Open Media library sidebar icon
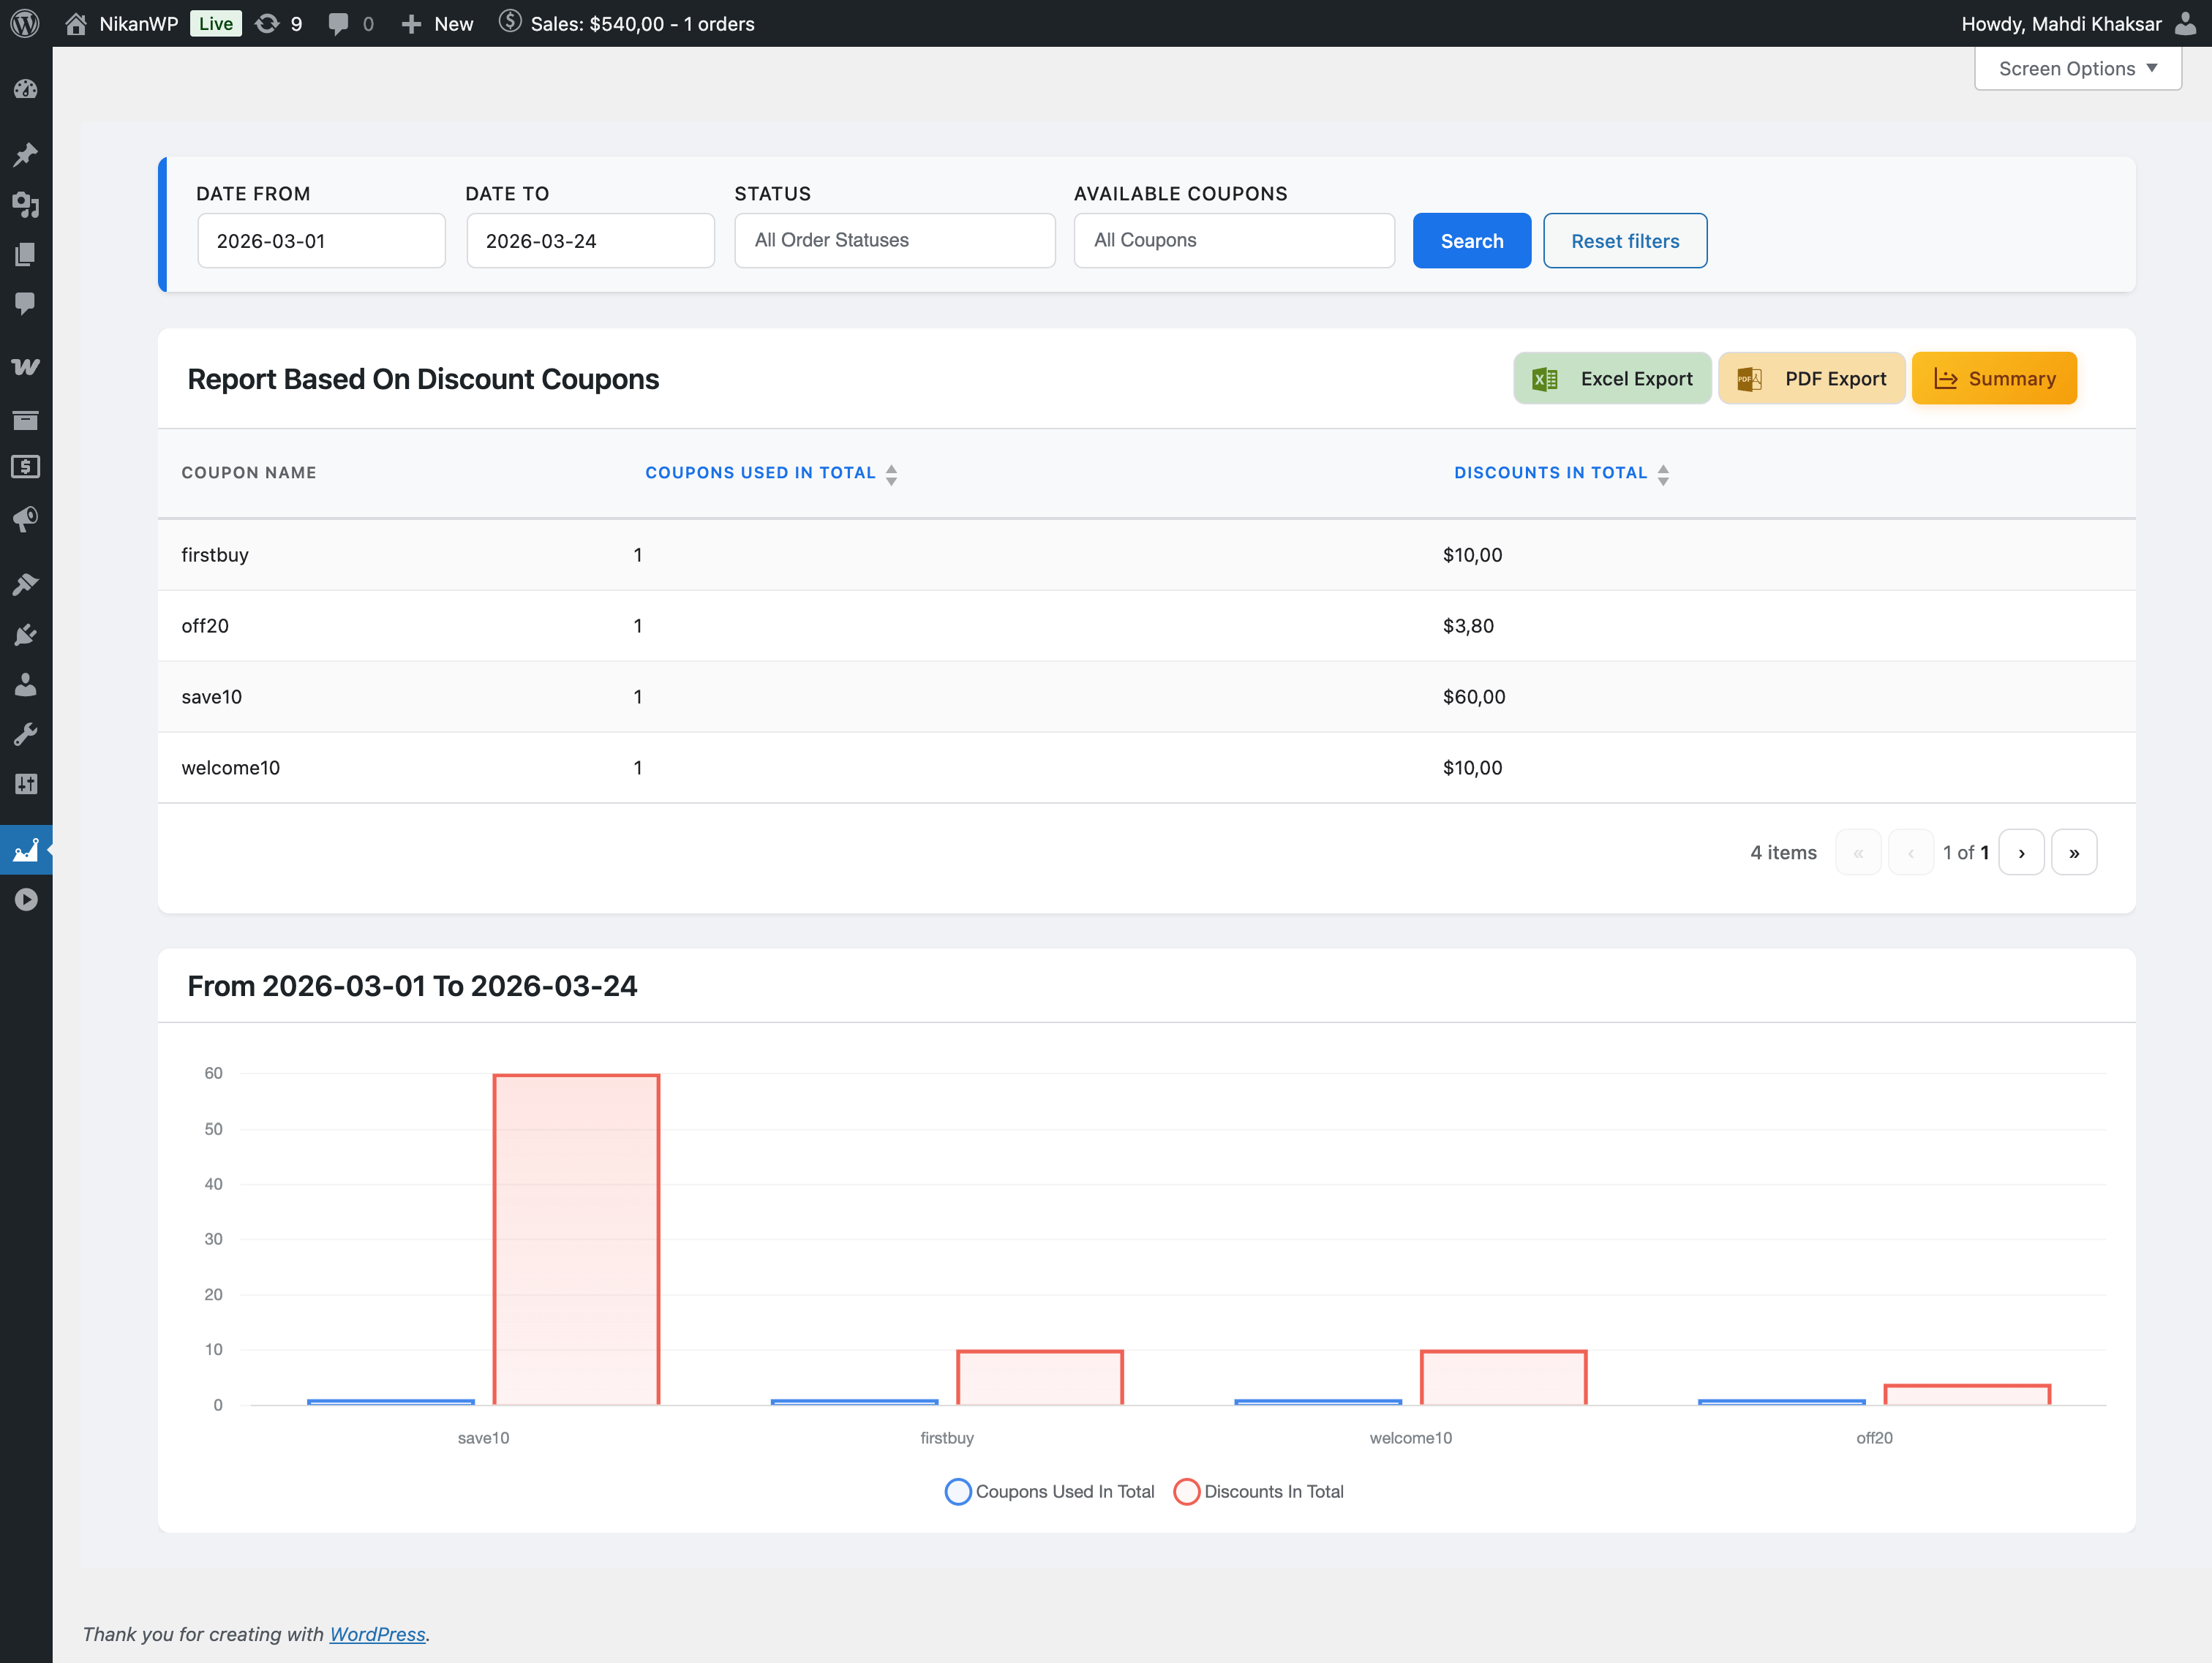The width and height of the screenshot is (2212, 1663). click(26, 205)
